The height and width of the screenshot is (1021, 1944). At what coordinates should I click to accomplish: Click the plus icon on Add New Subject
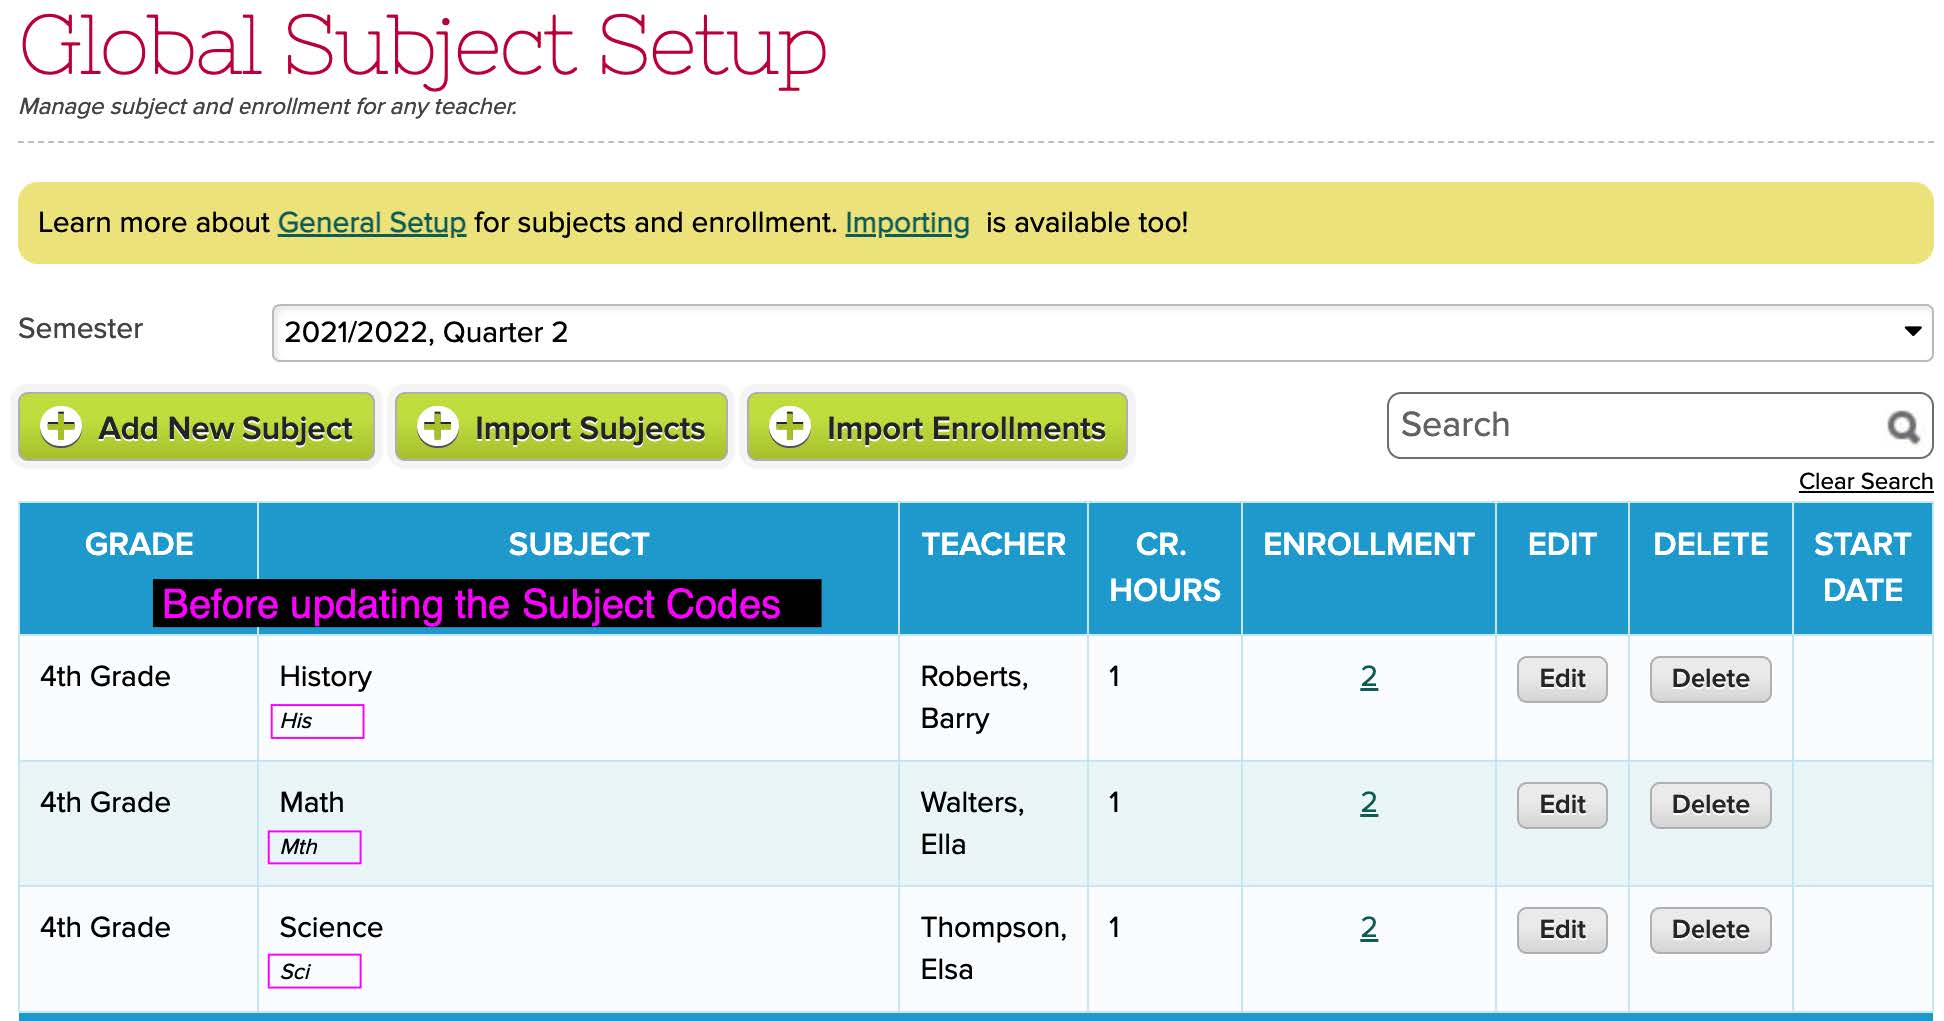pyautogui.click(x=61, y=427)
